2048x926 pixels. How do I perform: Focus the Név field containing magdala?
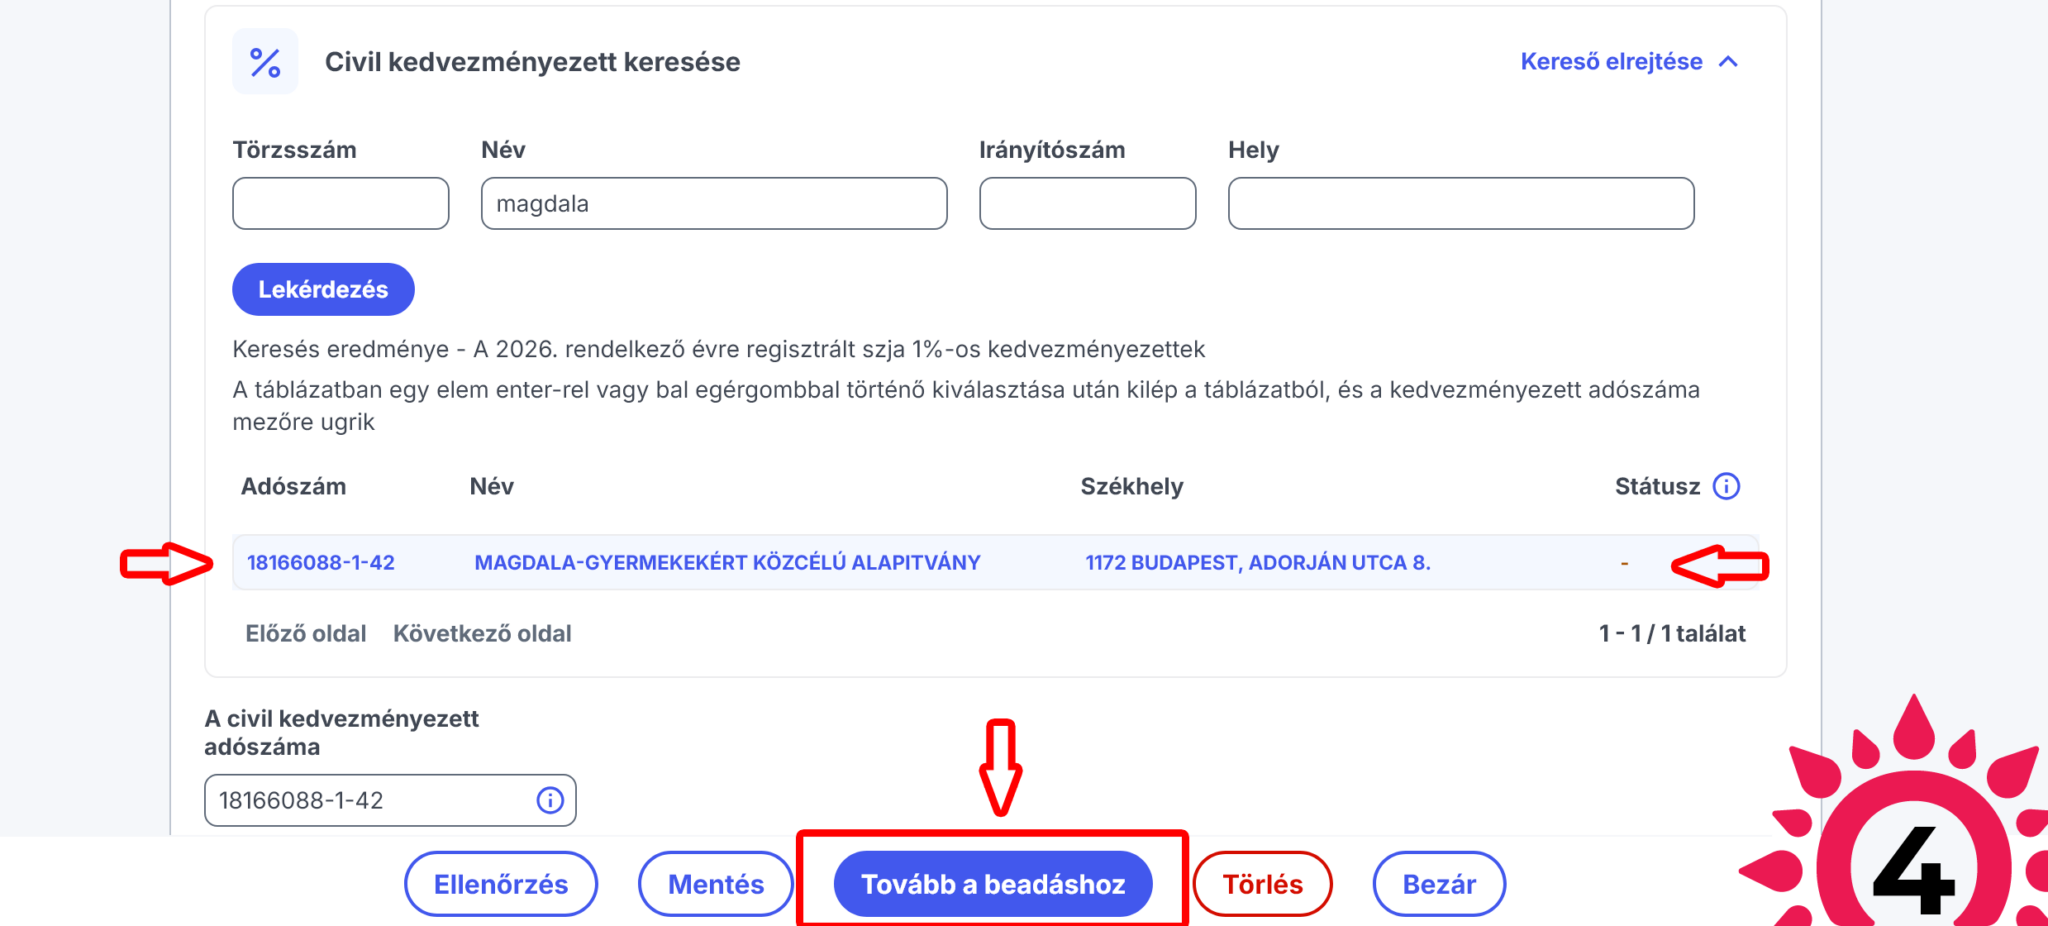[x=714, y=203]
